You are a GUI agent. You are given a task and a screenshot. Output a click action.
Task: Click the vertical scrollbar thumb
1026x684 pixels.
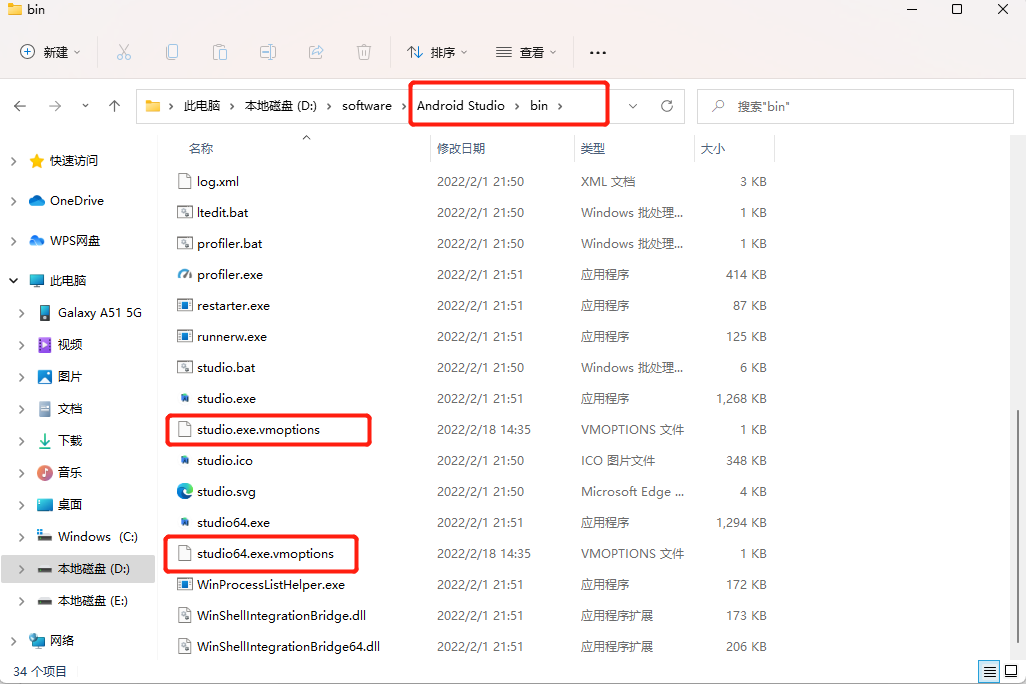tap(1018, 526)
